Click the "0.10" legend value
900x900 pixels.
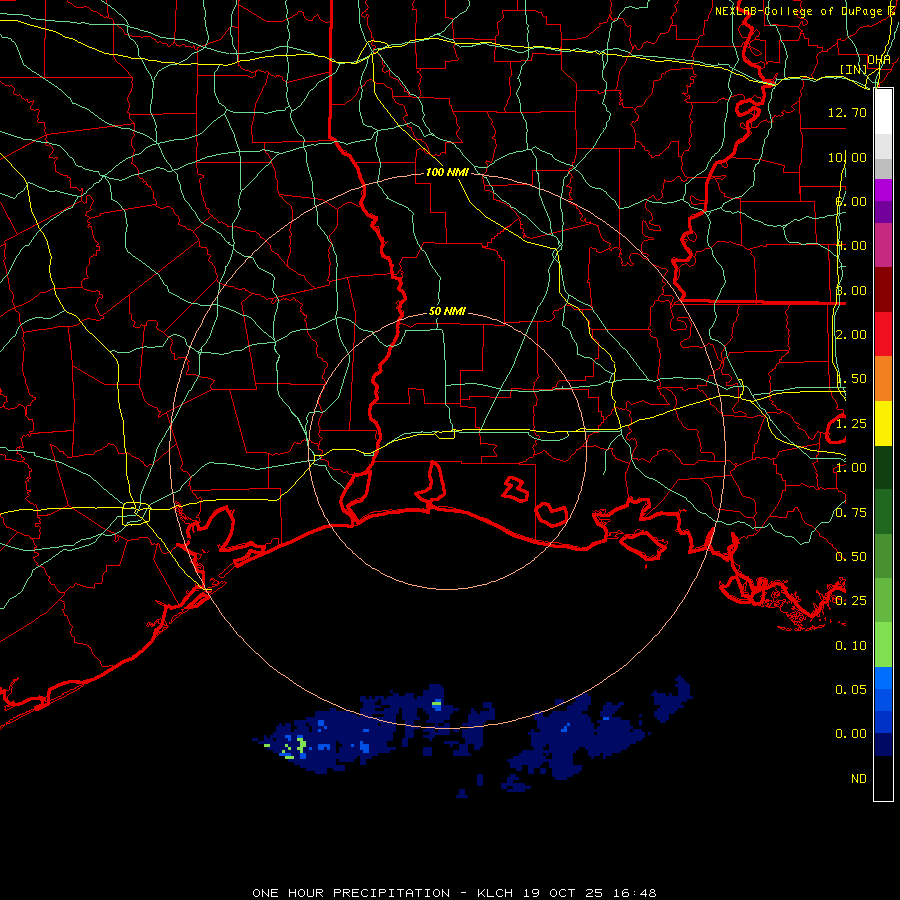(851, 646)
